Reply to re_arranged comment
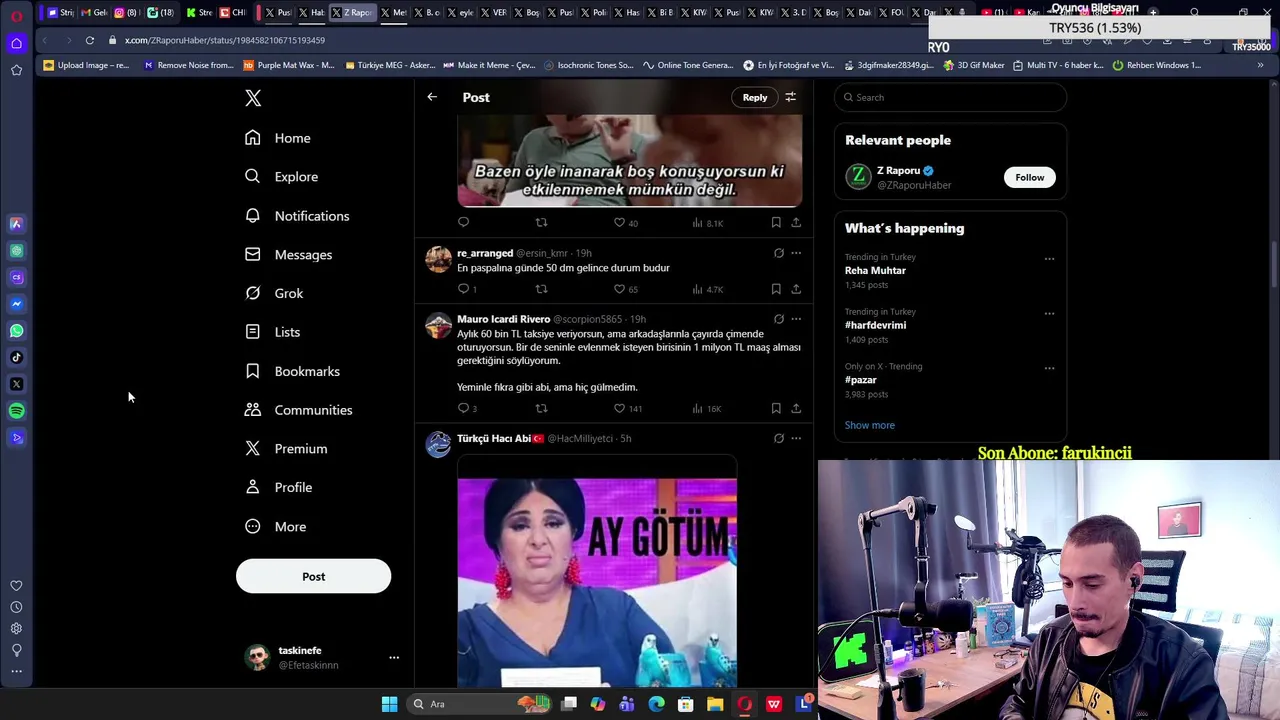The height and width of the screenshot is (720, 1280). (x=463, y=289)
